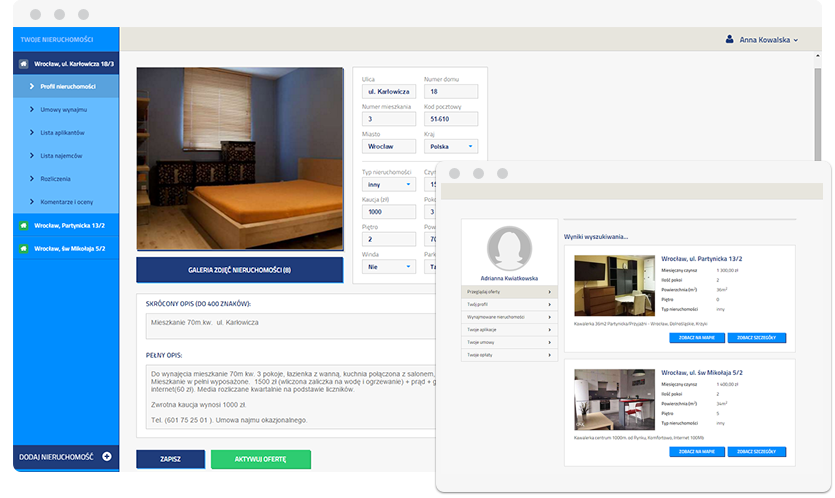Click the home icon beside Wrocław, ul. Karłowicza 18/3
Screen dimensions: 835x498
(x=23, y=64)
